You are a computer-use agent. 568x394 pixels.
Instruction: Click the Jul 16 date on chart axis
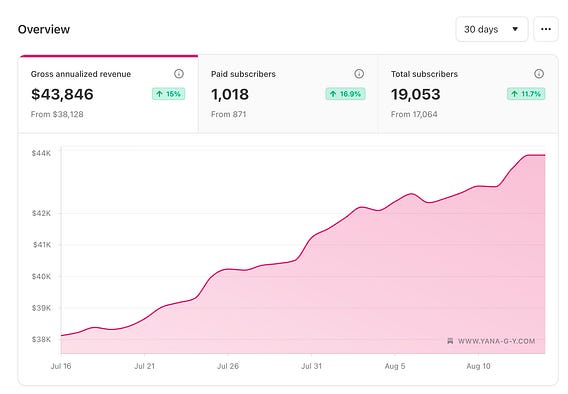pyautogui.click(x=61, y=366)
